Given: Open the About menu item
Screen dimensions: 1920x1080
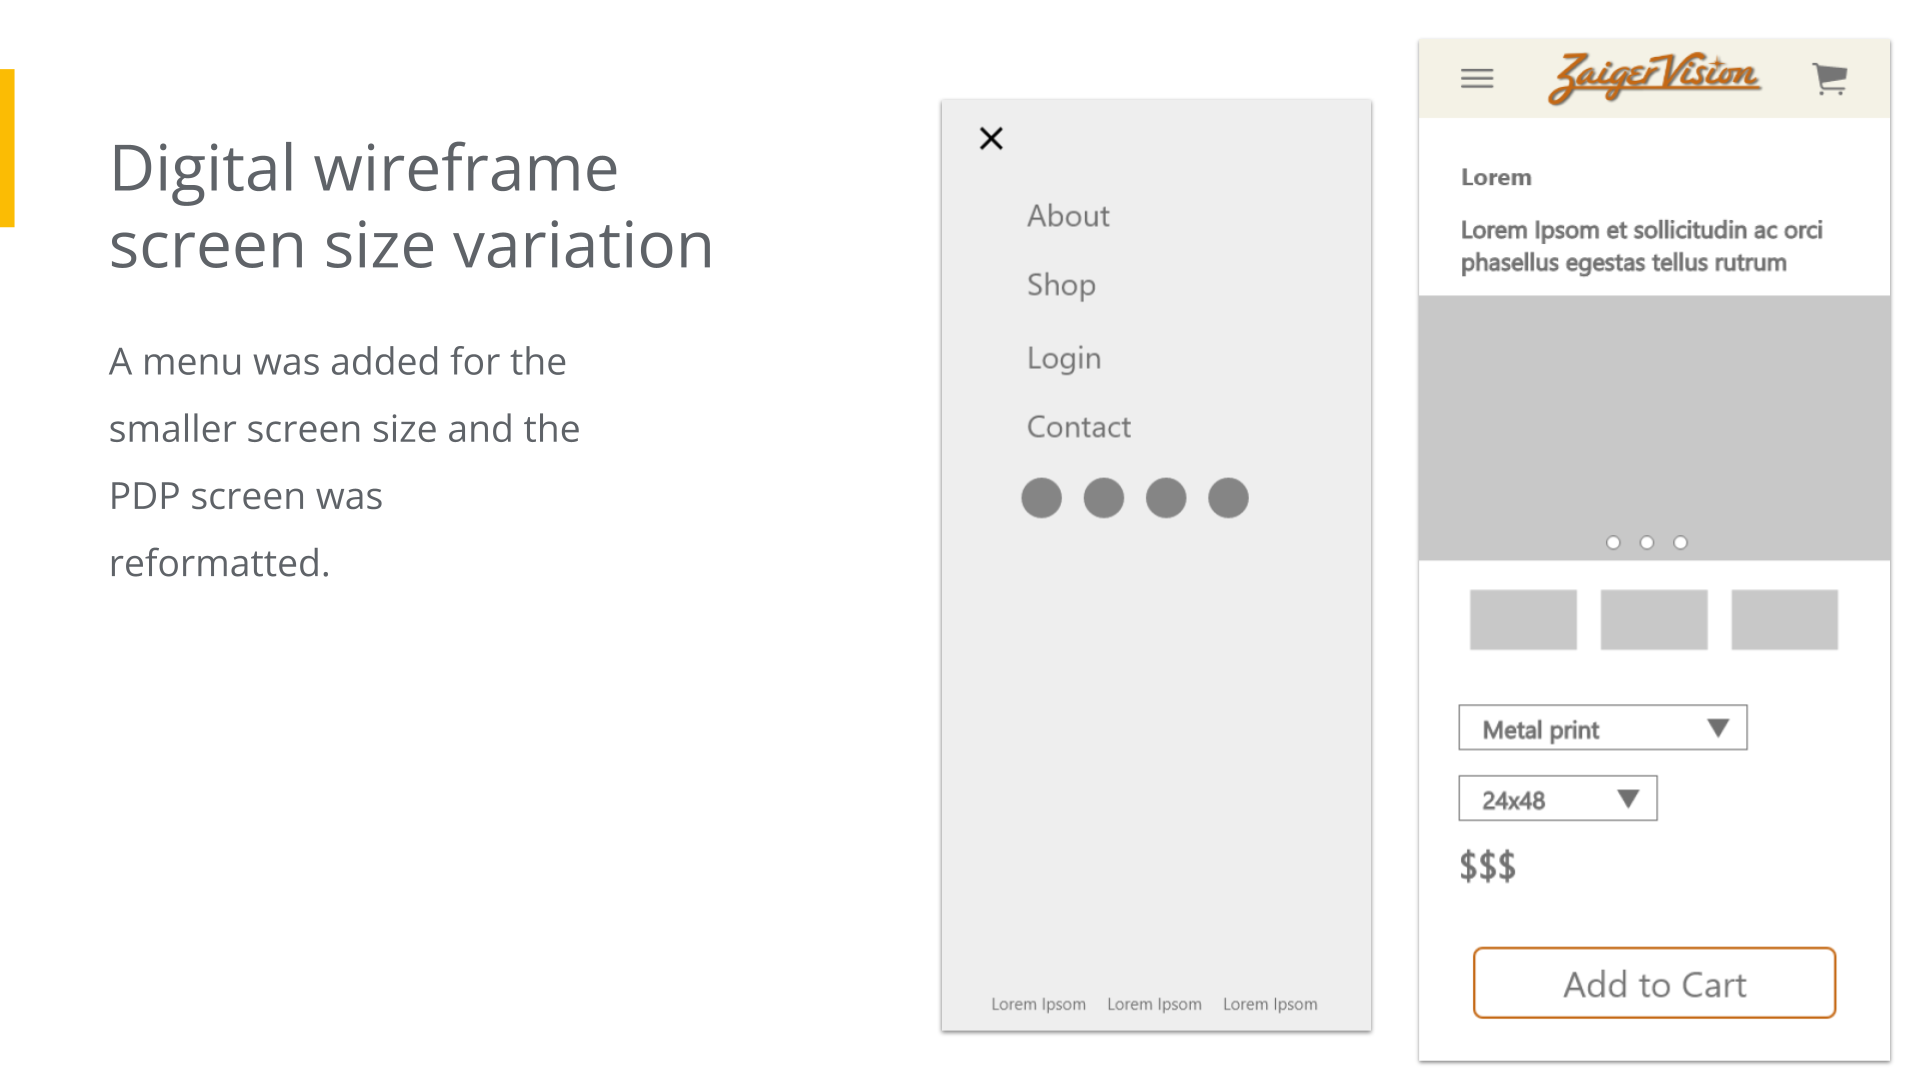Looking at the screenshot, I should (x=1068, y=216).
